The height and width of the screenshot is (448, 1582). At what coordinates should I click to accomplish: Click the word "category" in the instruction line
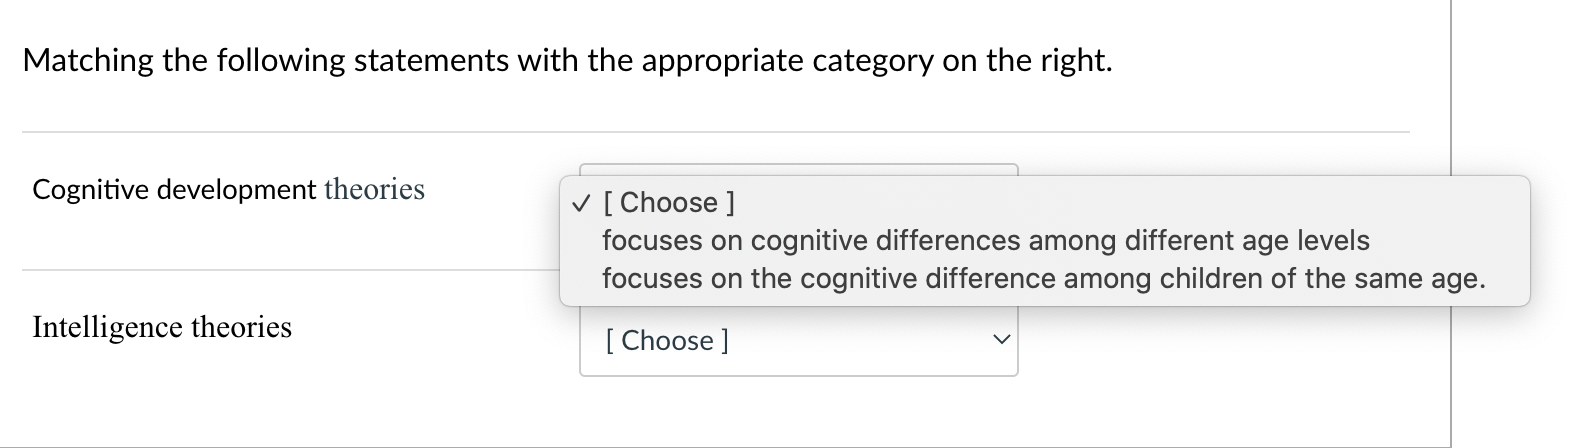tap(873, 61)
